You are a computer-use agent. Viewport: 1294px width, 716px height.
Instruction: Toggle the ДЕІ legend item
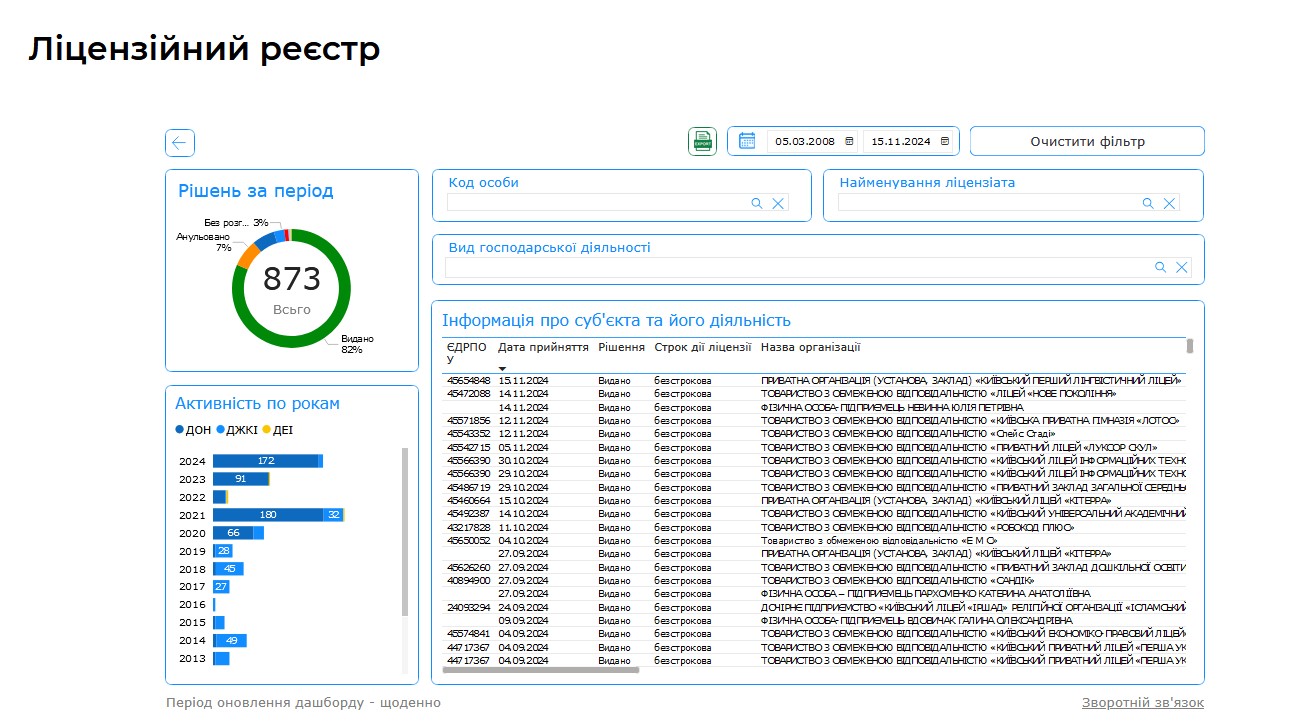[x=278, y=430]
